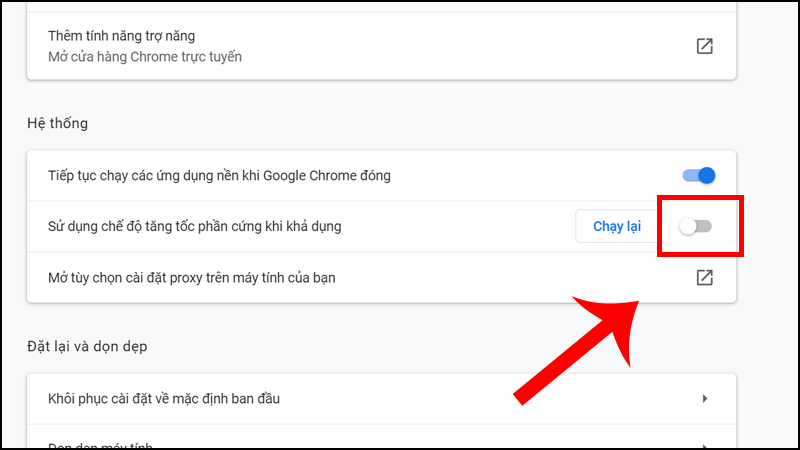Click the Chạy lại button
Screen dimensions: 800x450
click(x=616, y=227)
